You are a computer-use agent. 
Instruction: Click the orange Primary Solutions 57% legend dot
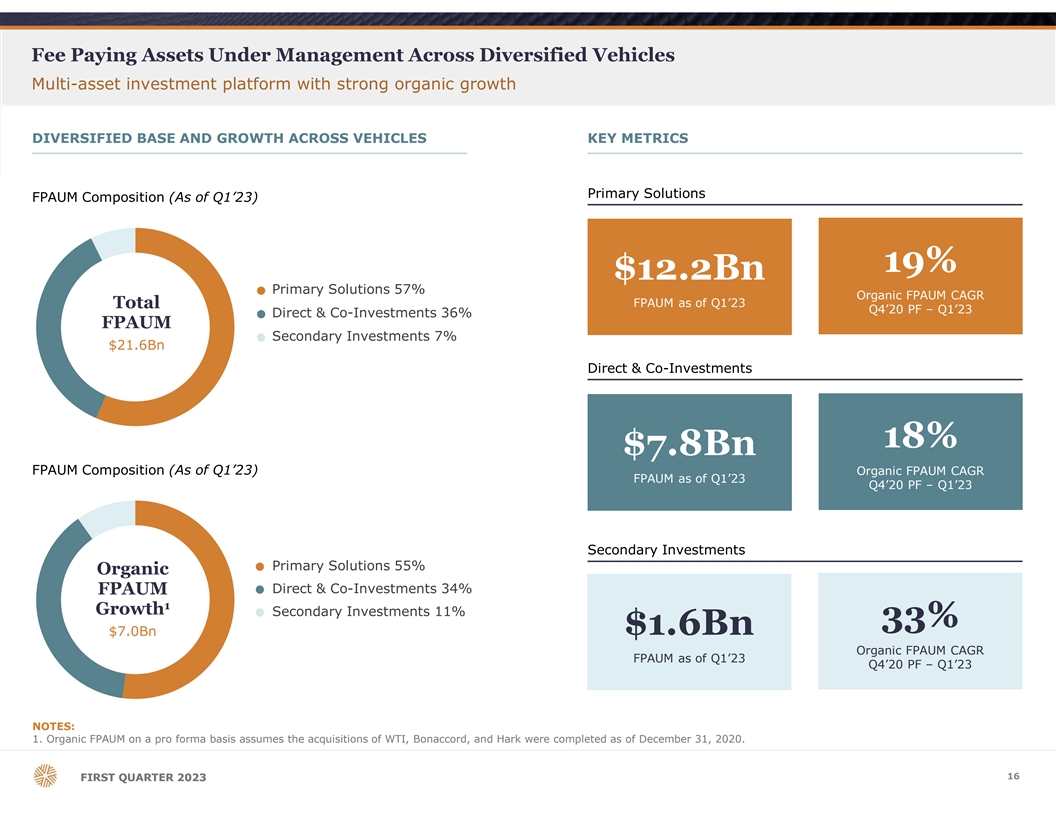click(x=261, y=291)
